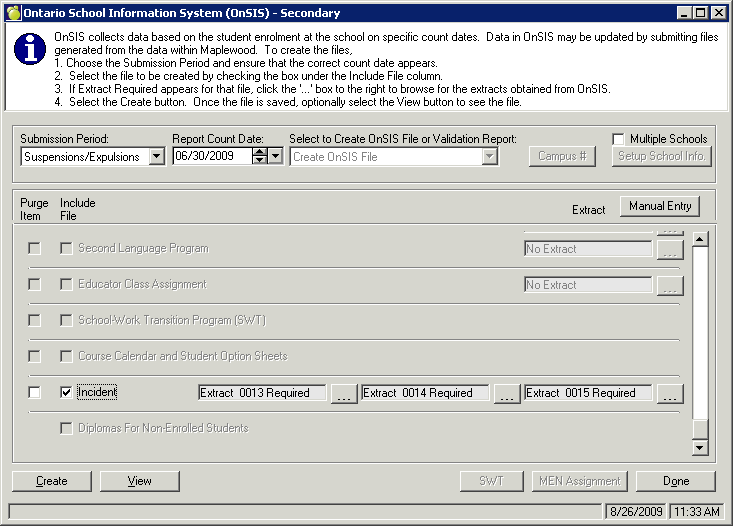Click the Create button
This screenshot has height=526, width=733.
[x=52, y=481]
